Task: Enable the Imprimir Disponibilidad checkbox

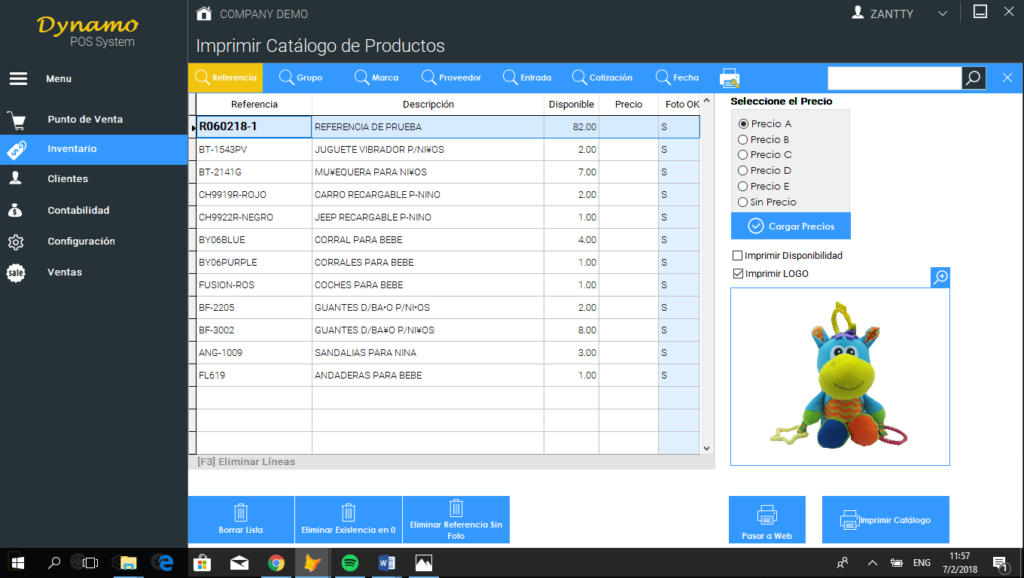Action: pyautogui.click(x=738, y=256)
